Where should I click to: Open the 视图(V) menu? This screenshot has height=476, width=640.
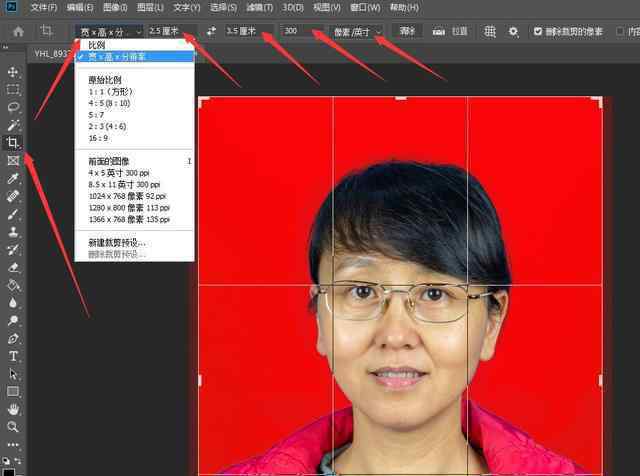tap(327, 7)
